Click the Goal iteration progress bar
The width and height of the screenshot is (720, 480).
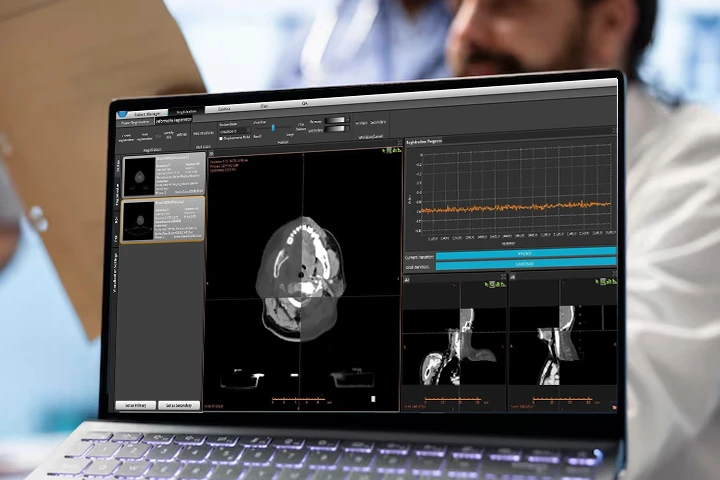click(x=526, y=265)
